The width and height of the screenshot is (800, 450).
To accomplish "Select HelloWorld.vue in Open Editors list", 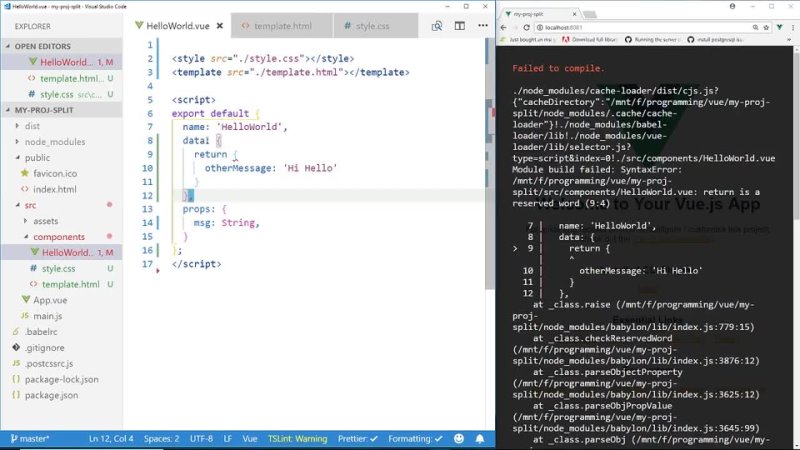I will [61, 62].
